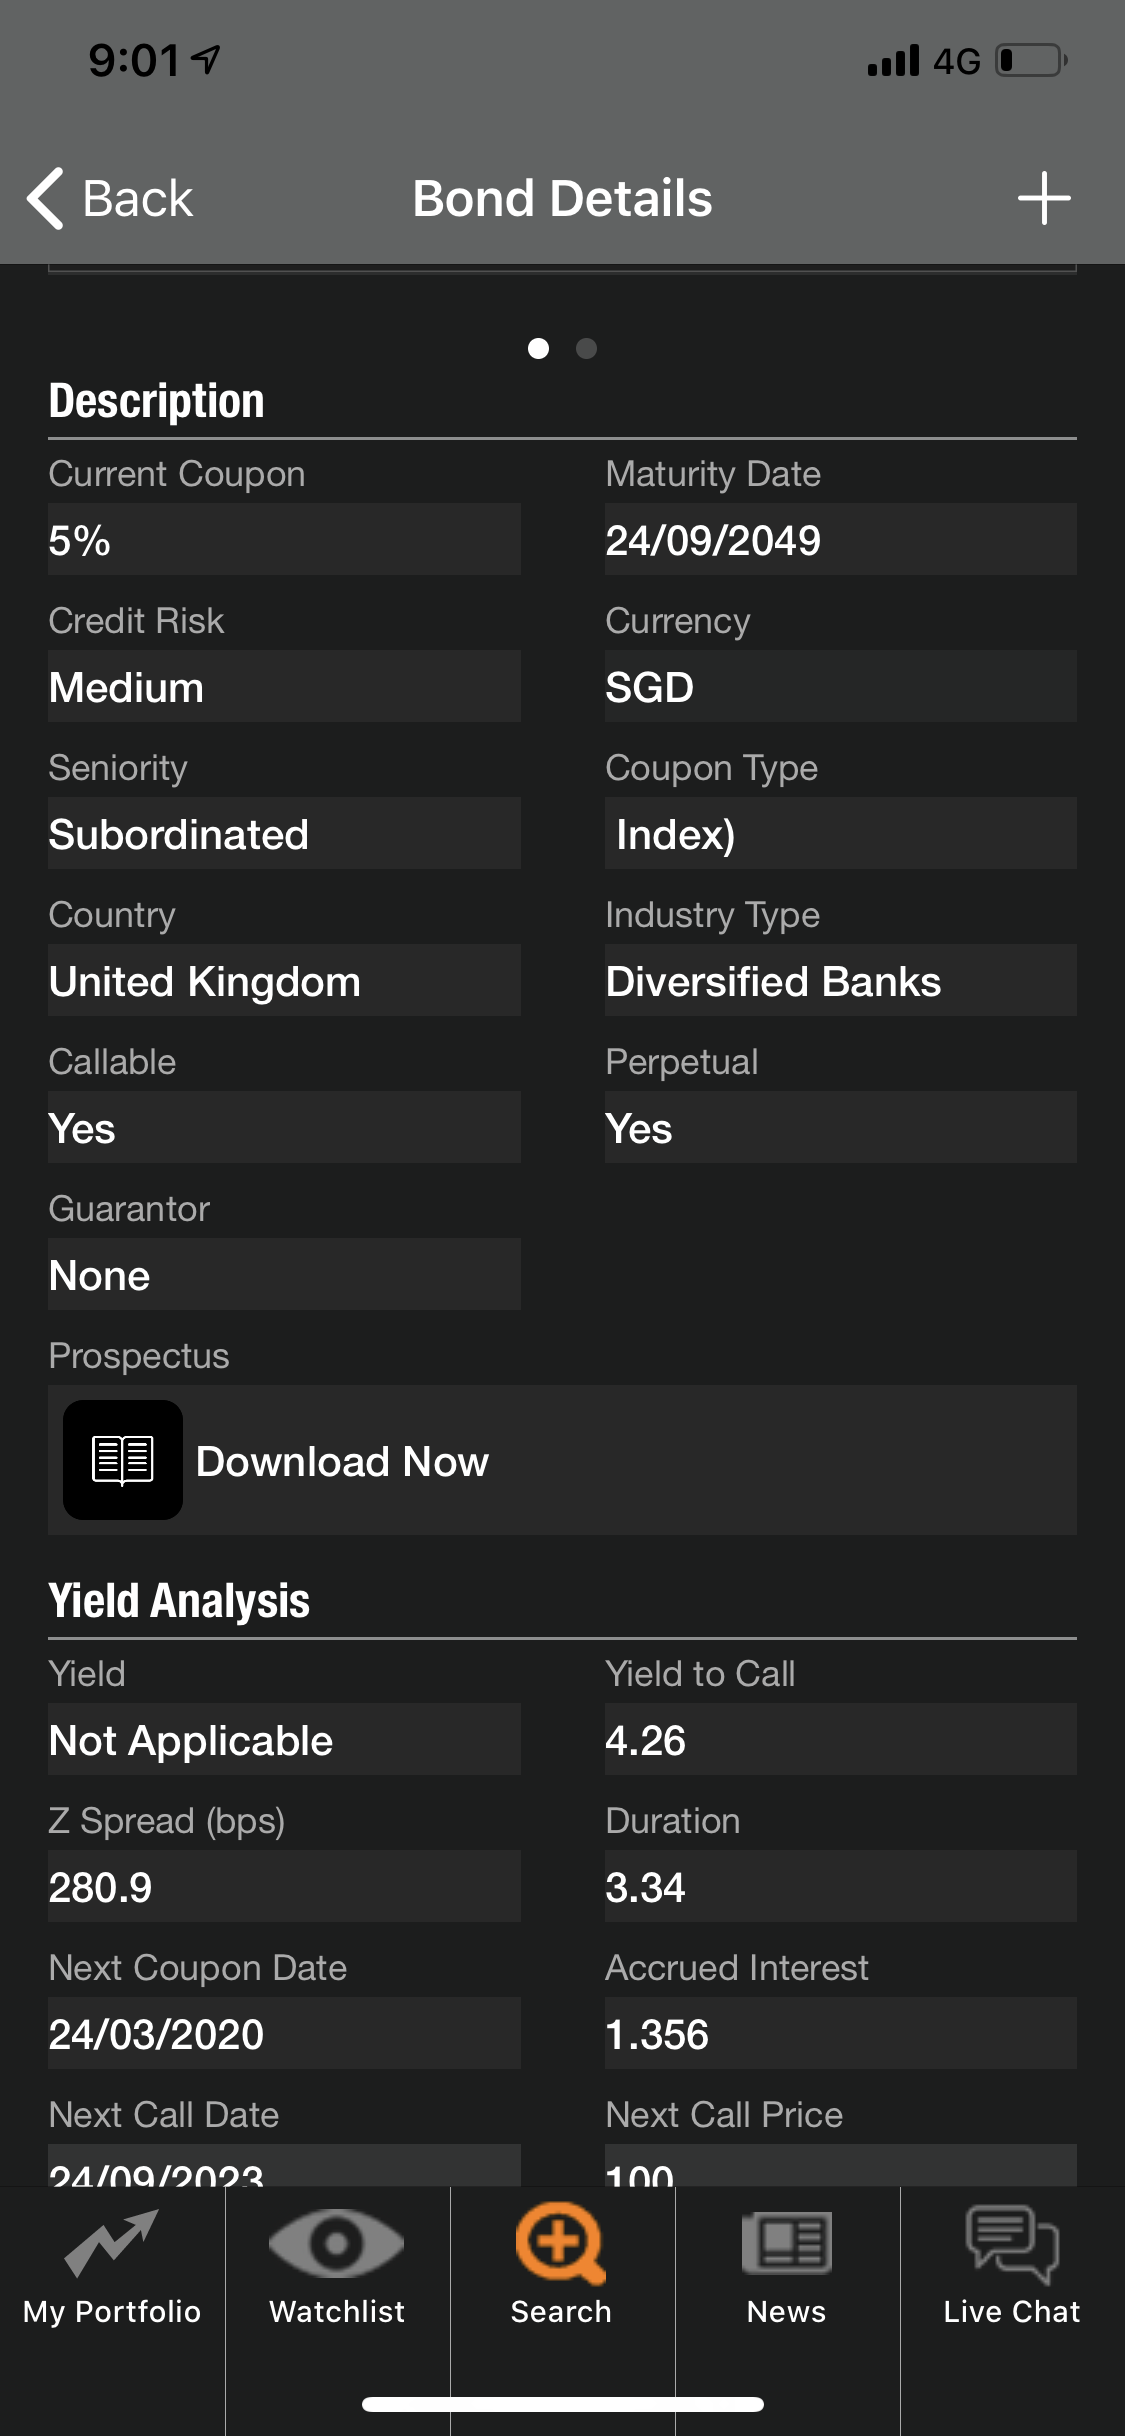Viewport: 1125px width, 2436px height.
Task: Tap the Coupon Type value field
Action: pos(840,834)
